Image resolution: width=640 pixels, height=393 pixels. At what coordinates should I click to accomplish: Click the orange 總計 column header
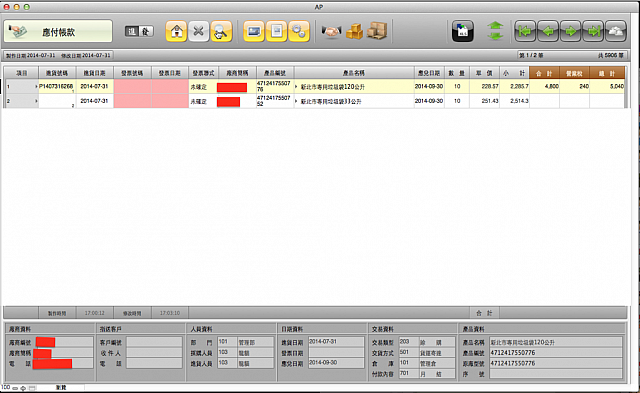[x=607, y=73]
